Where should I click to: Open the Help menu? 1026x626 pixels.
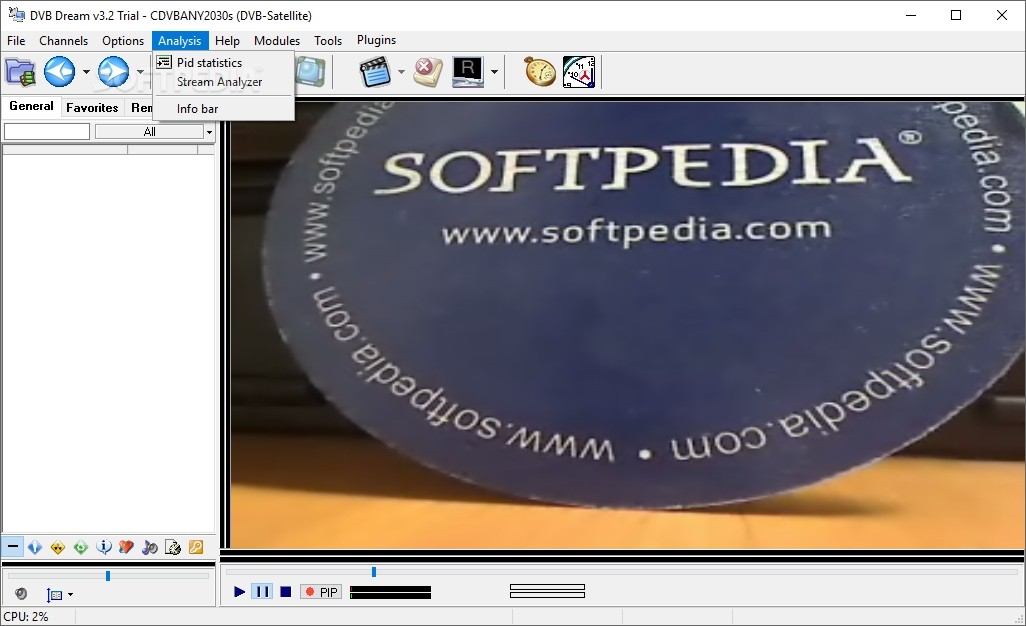coord(227,41)
